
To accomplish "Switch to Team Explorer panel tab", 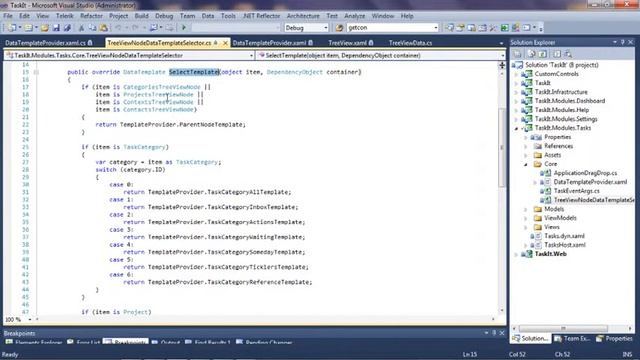I will pos(572,339).
